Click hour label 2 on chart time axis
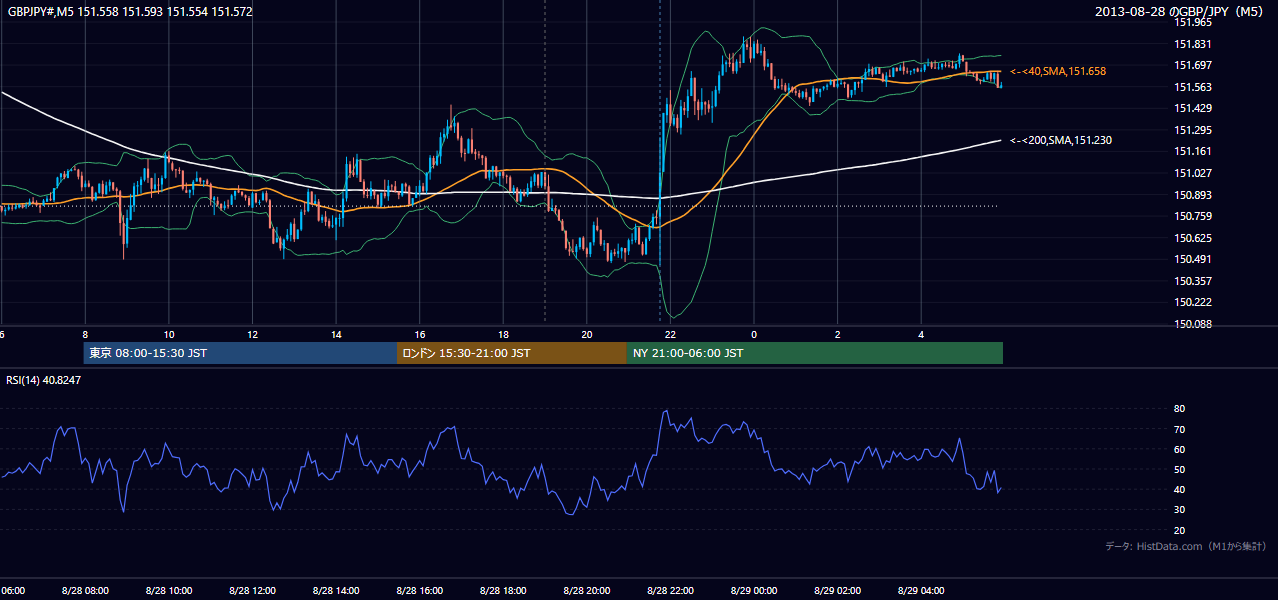This screenshot has width=1278, height=600. [x=838, y=334]
